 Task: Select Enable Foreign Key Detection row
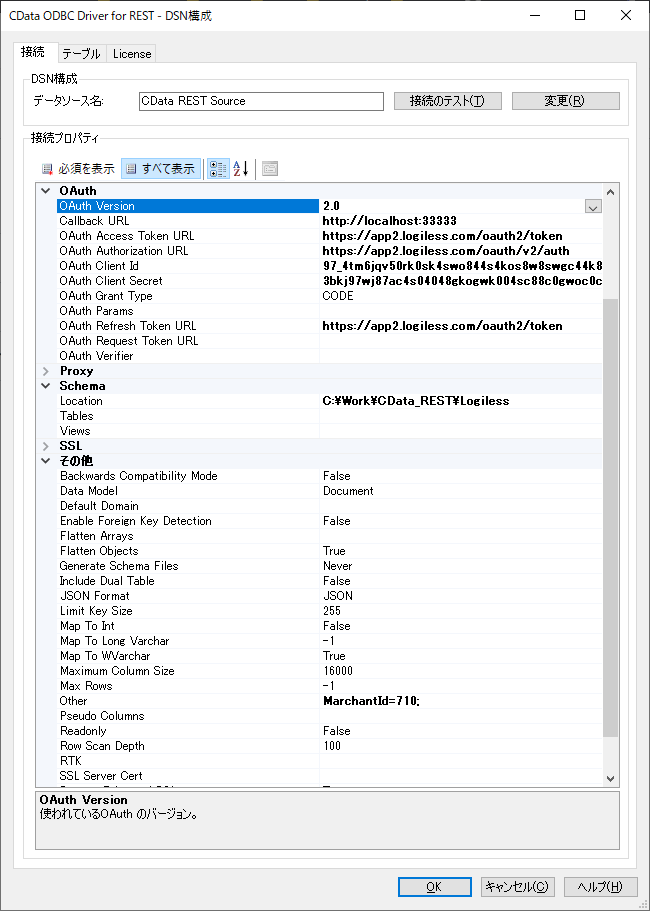click(330, 521)
